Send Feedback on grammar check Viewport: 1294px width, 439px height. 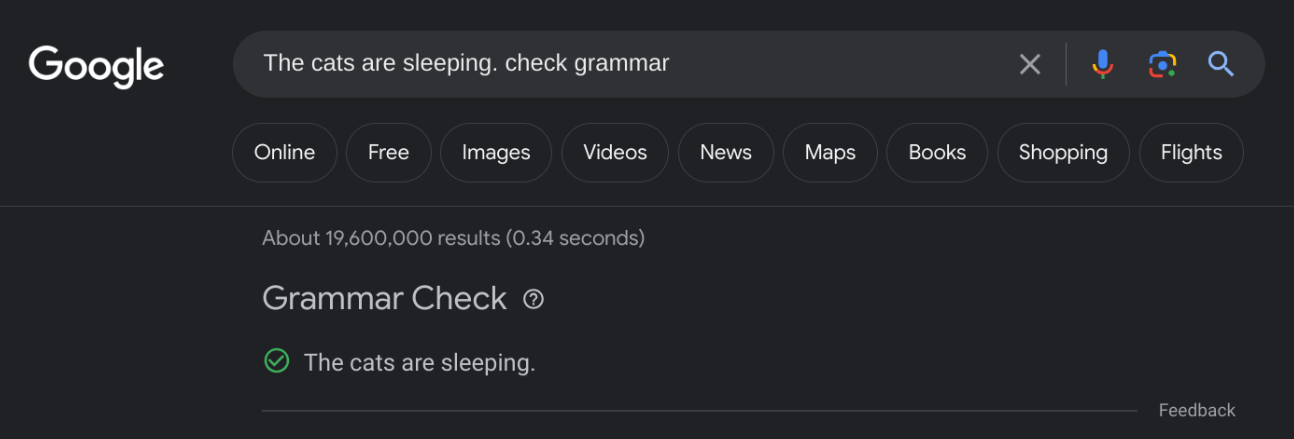tap(1197, 410)
